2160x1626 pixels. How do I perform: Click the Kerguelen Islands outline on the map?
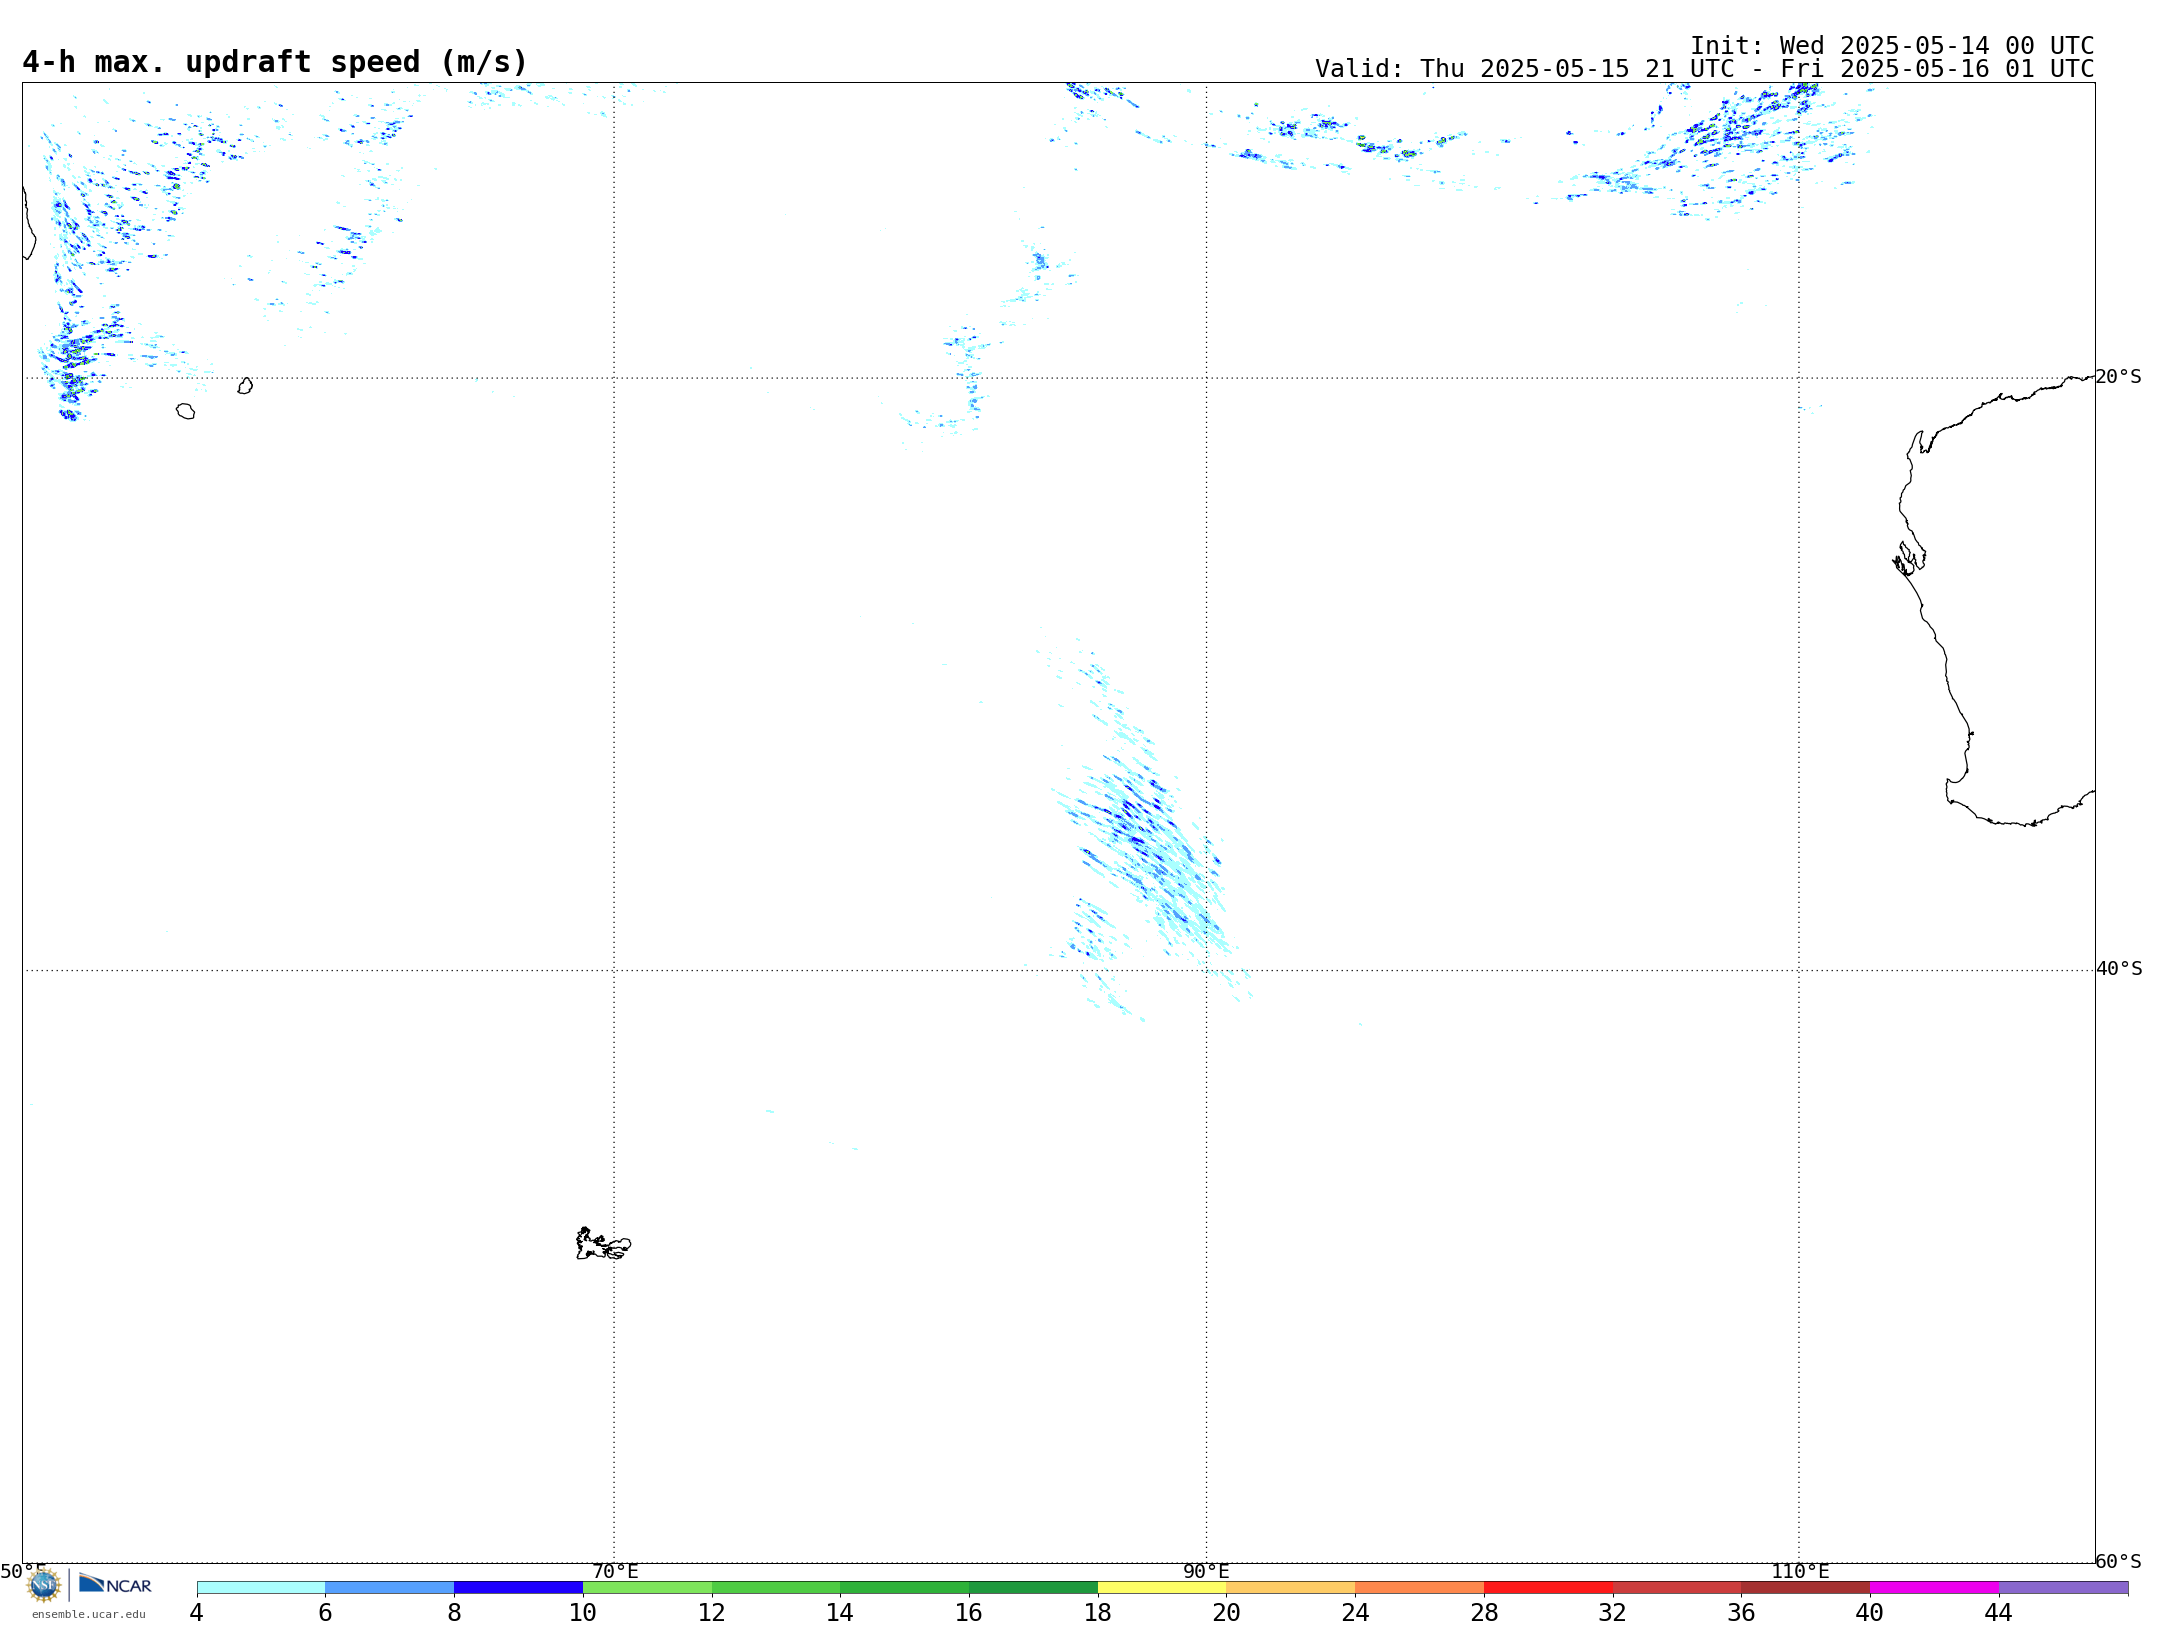pos(603,1244)
